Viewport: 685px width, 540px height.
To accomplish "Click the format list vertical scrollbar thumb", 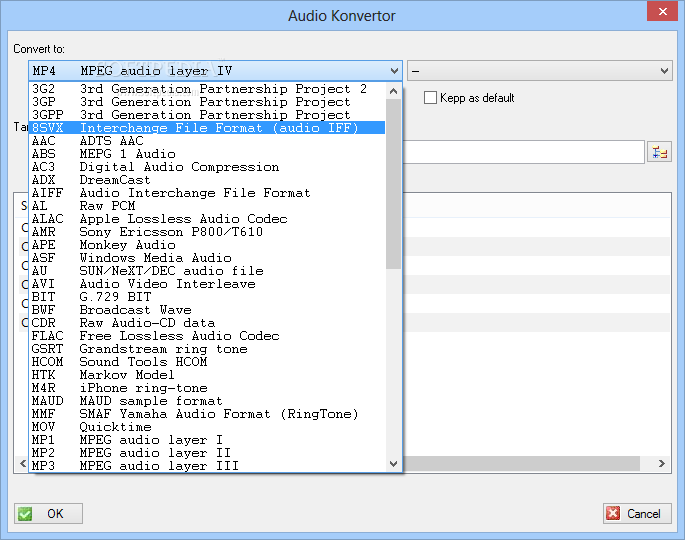I will click(394, 184).
